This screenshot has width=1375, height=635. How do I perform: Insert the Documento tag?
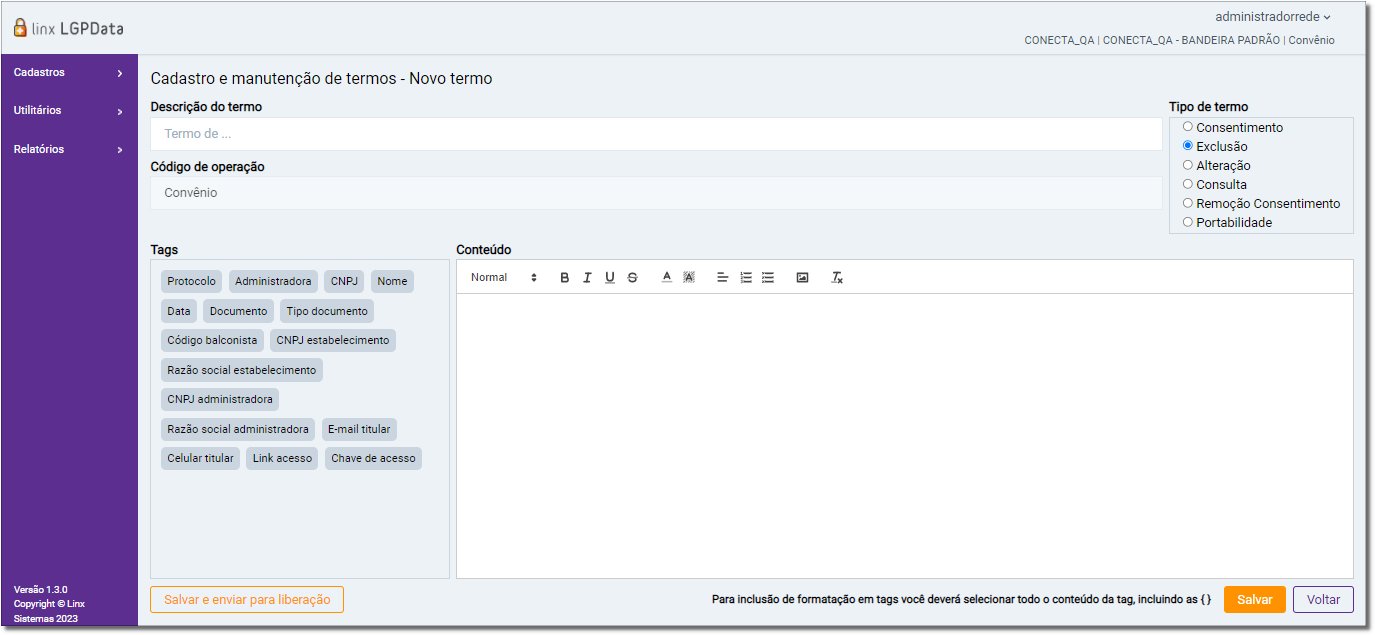(238, 311)
